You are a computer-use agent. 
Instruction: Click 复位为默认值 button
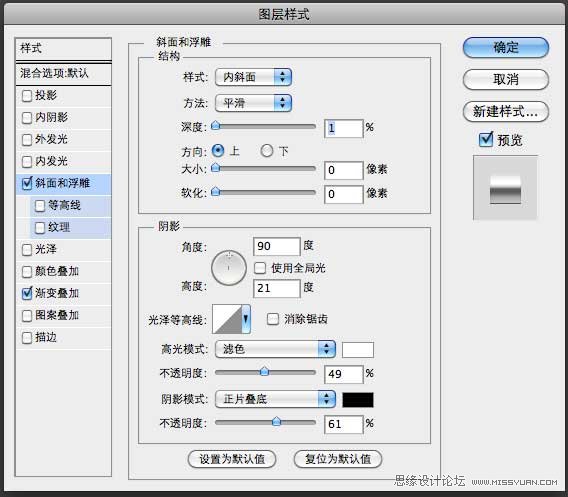338,459
